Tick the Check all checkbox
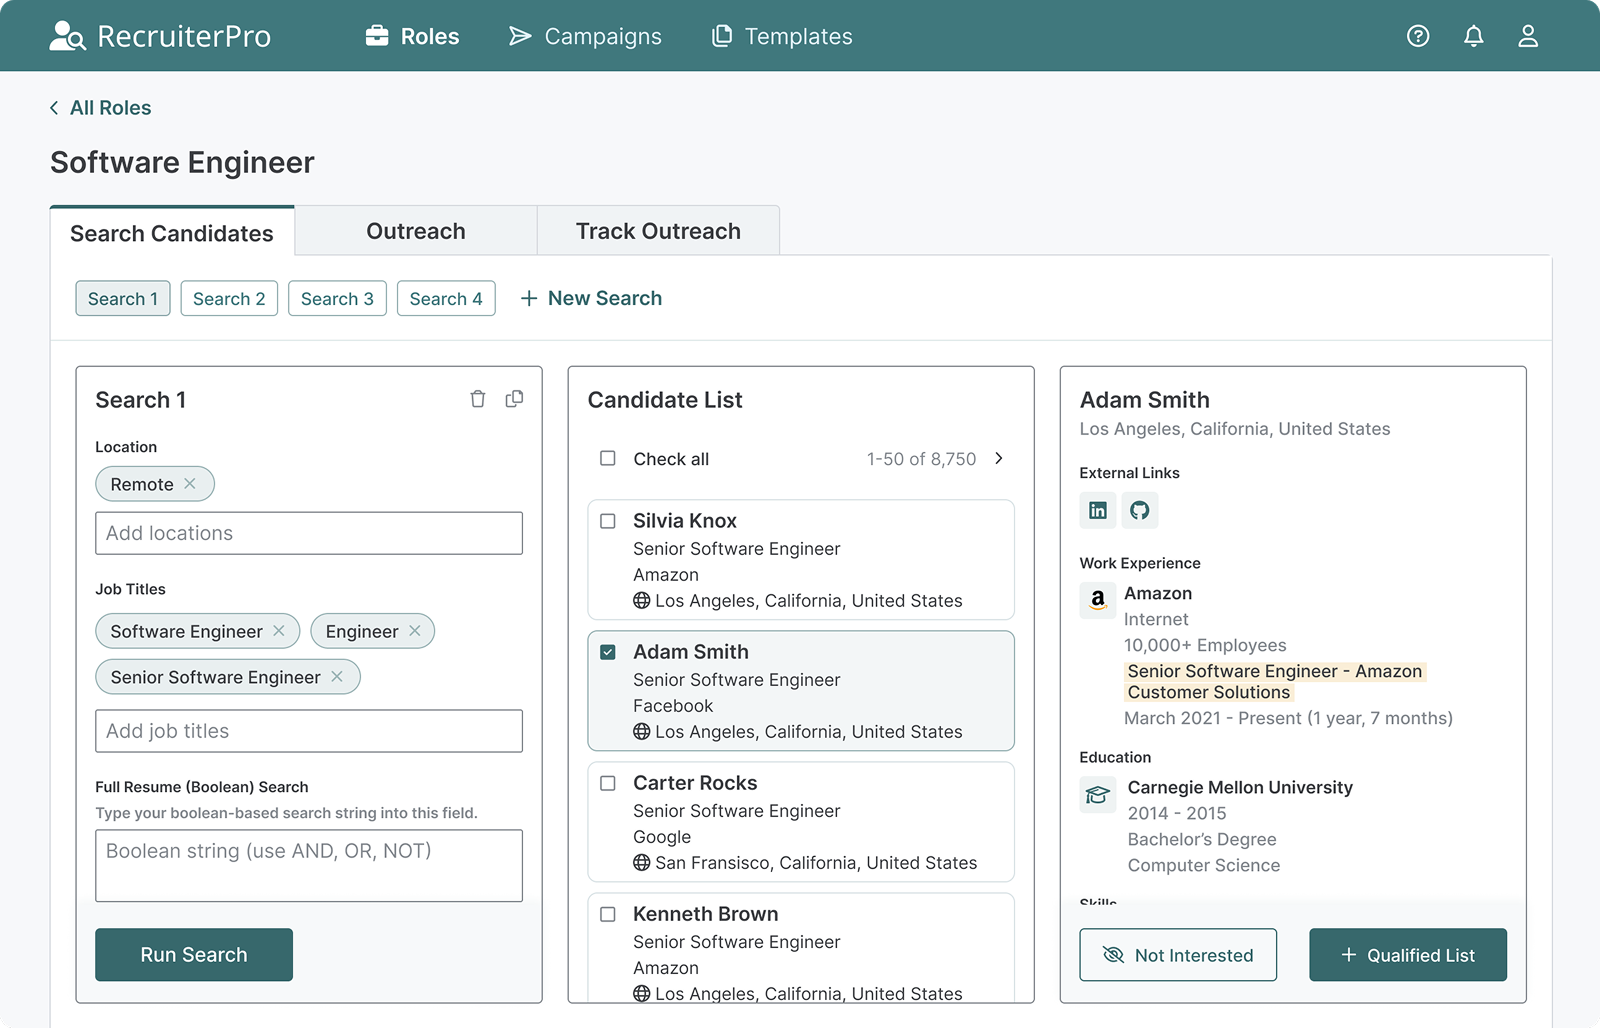 tap(608, 459)
